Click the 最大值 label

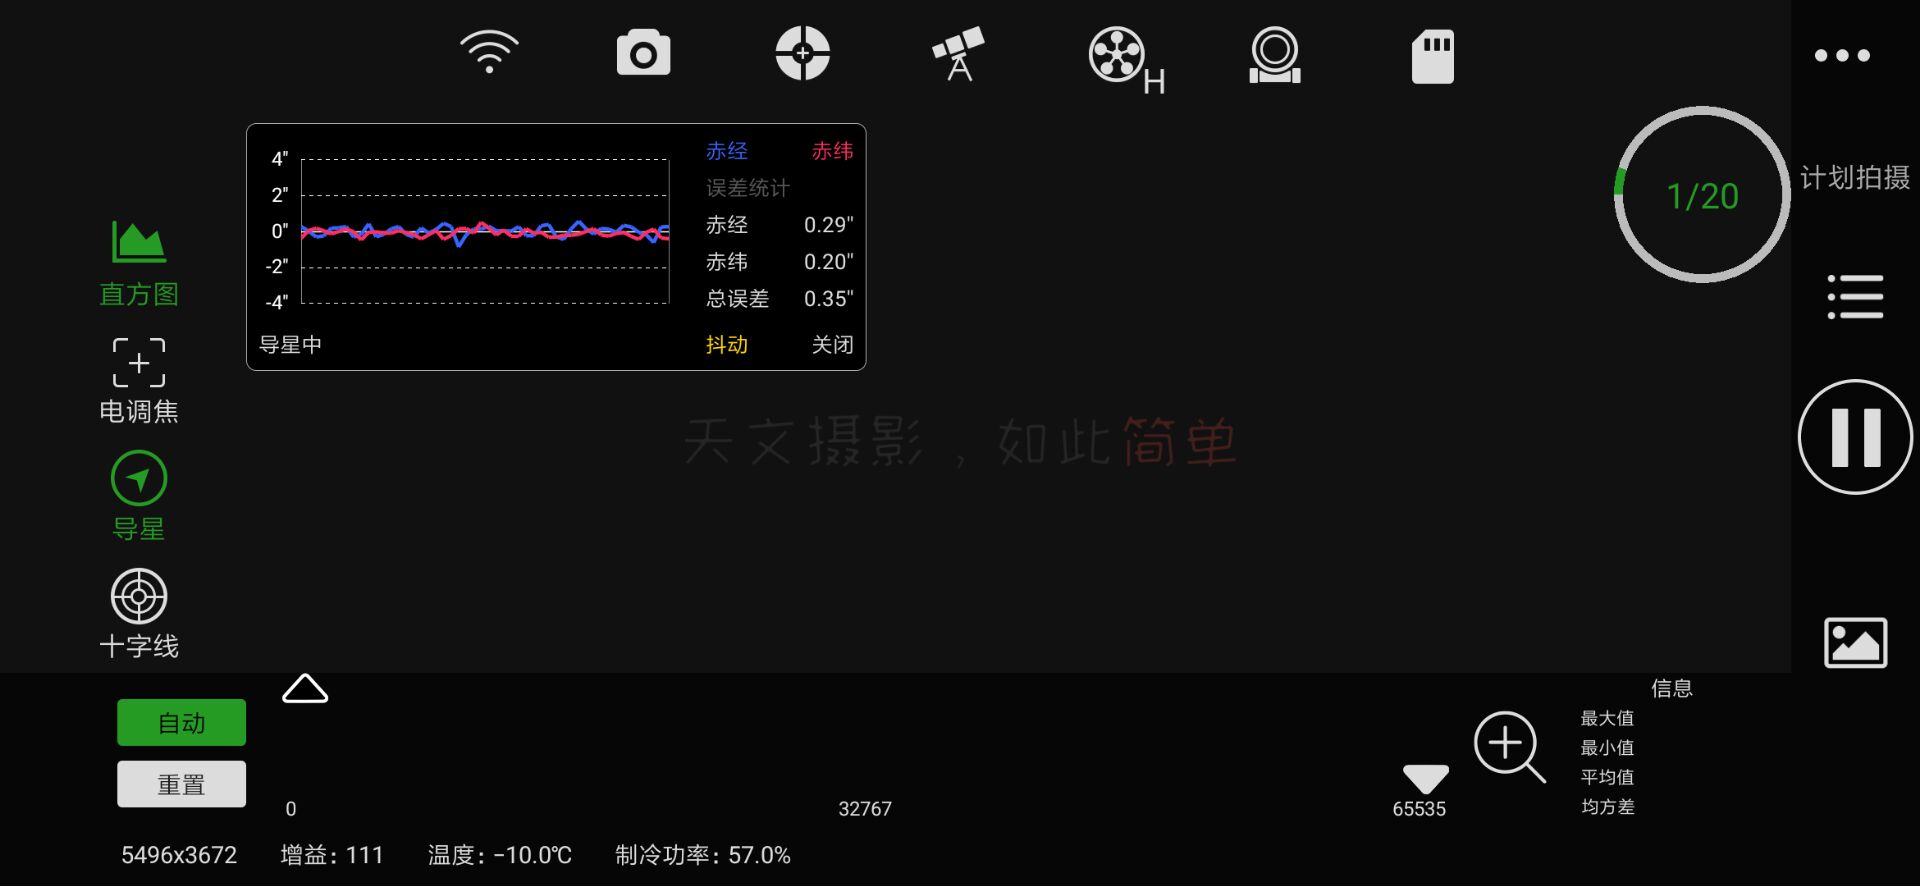(1607, 718)
